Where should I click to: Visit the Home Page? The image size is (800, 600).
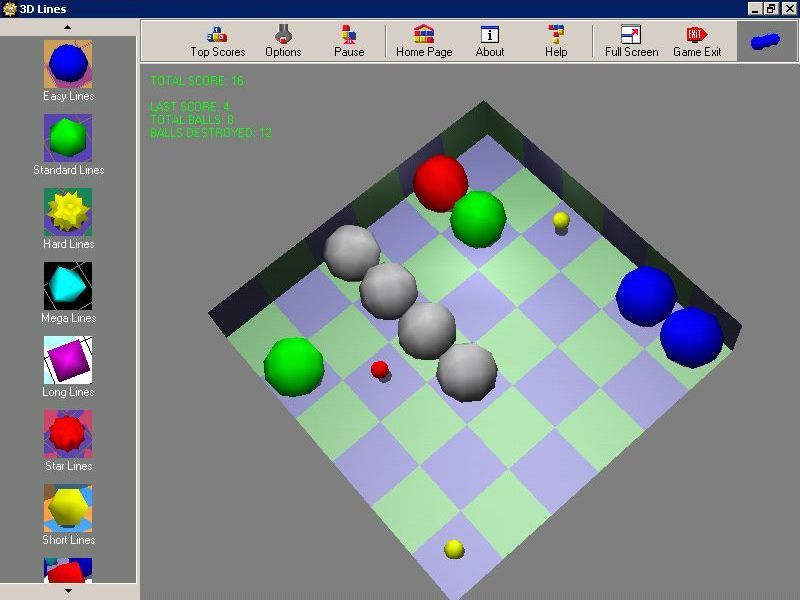tap(424, 41)
